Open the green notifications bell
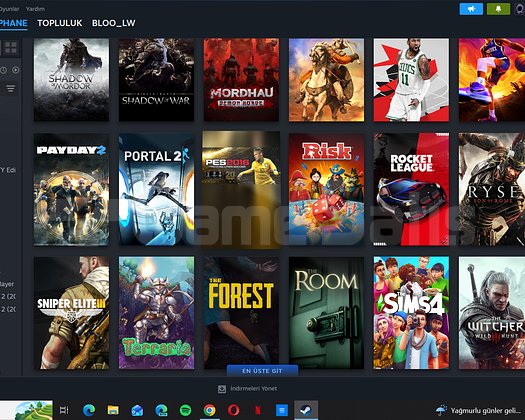 pos(499,9)
